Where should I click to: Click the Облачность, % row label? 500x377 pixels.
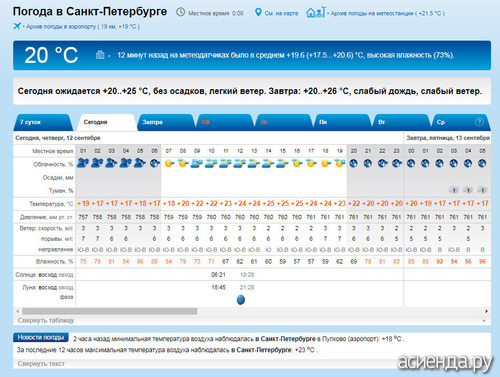click(x=53, y=164)
